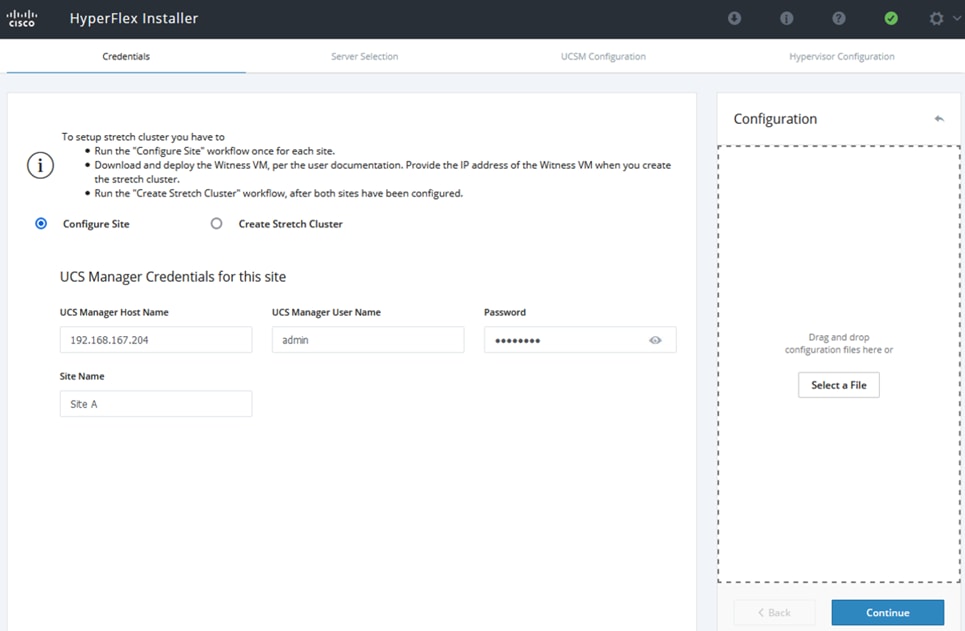Show password using the eye icon
Screen dimensions: 965x631
655,340
